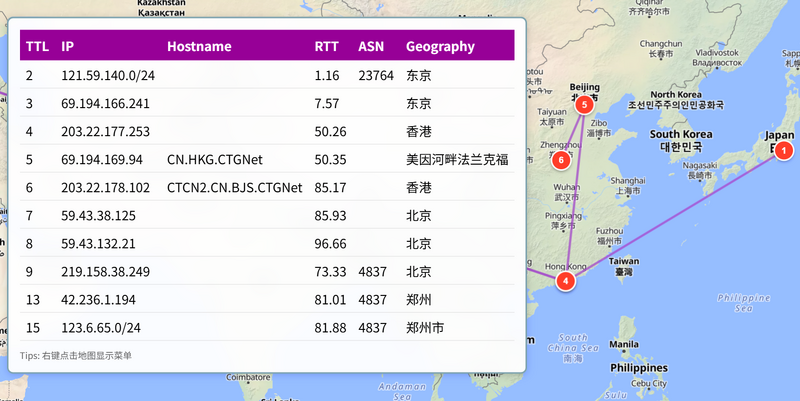Click the IP column header
Screen dimensions: 800x401
pyautogui.click(x=67, y=46)
